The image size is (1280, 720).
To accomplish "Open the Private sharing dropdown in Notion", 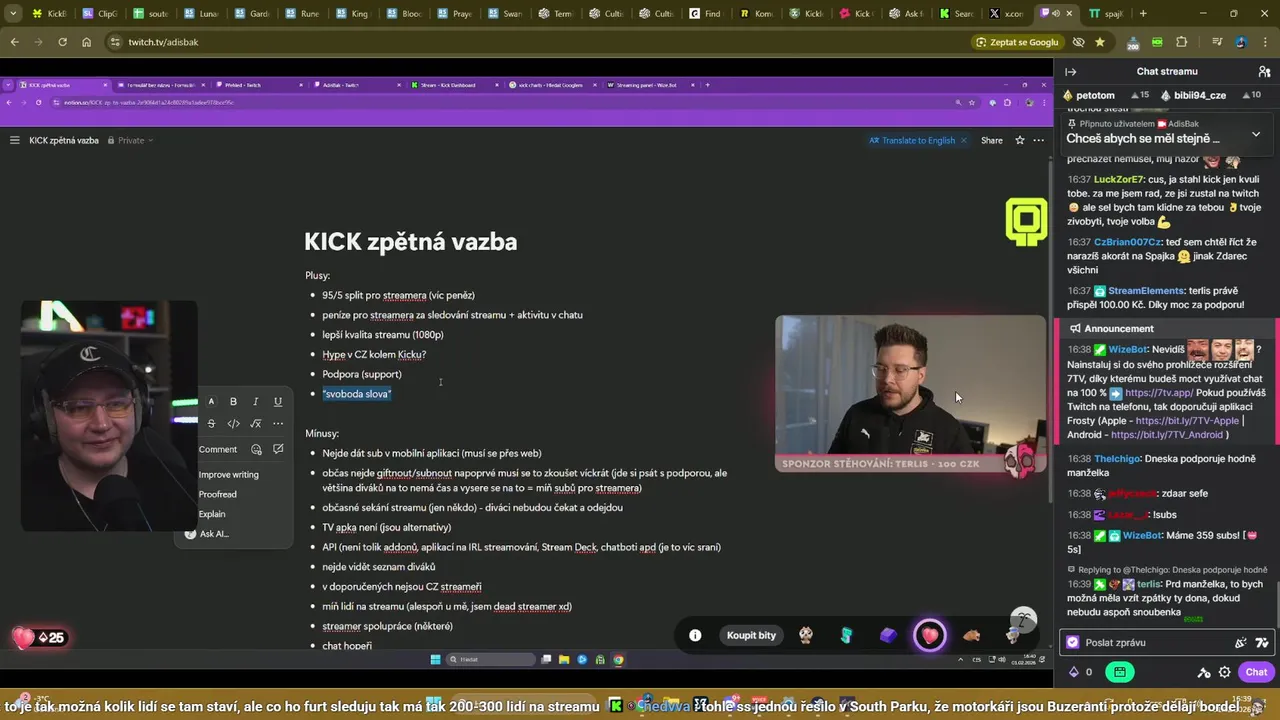I will pyautogui.click(x=130, y=140).
